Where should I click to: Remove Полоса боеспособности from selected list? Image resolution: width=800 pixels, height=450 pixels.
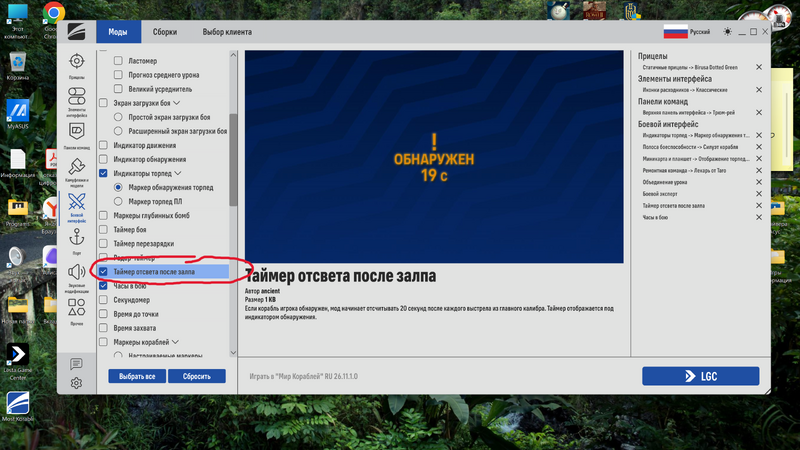coord(759,147)
